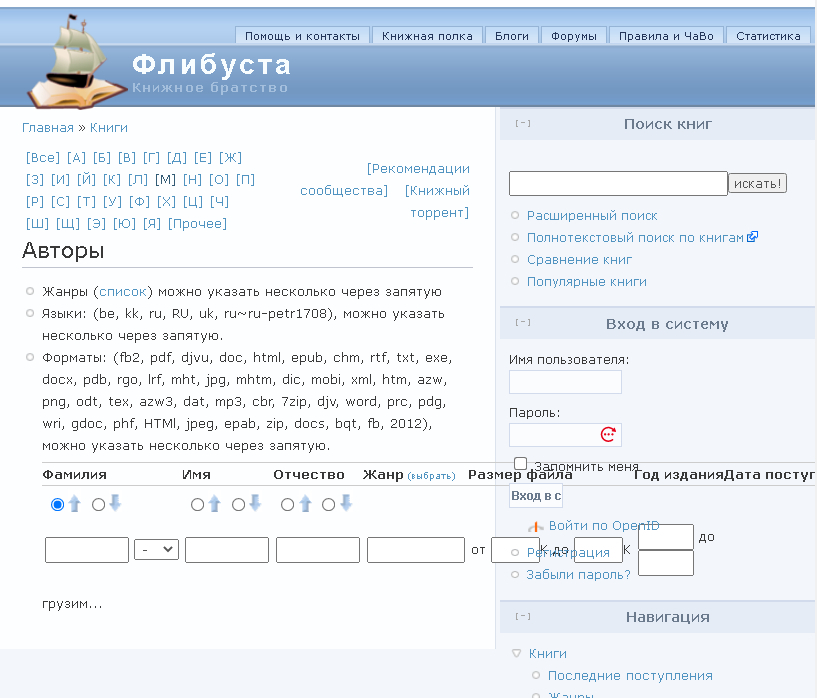Click the искать! search button
The width and height of the screenshot is (817, 698).
[x=757, y=183]
